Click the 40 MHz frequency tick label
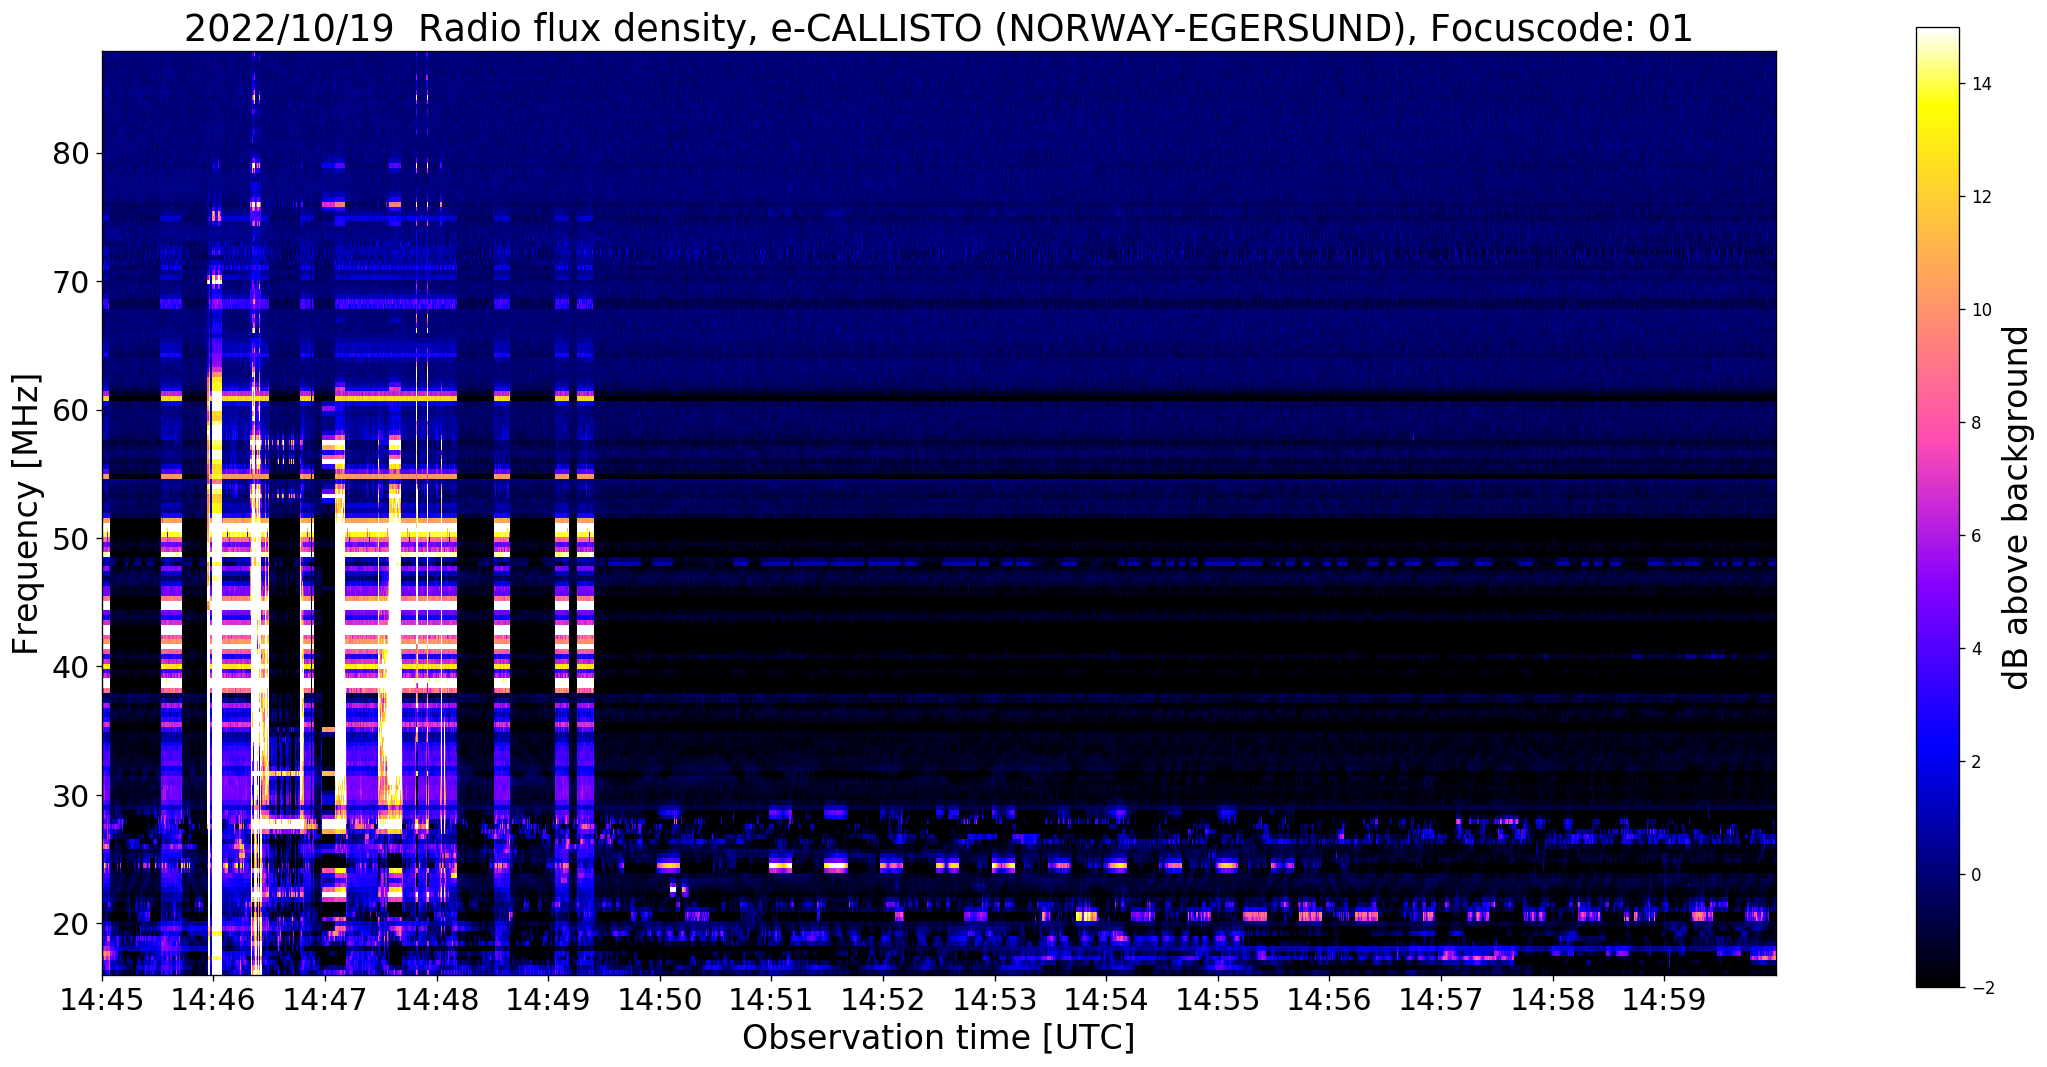The width and height of the screenshot is (2047, 1067). (x=71, y=666)
